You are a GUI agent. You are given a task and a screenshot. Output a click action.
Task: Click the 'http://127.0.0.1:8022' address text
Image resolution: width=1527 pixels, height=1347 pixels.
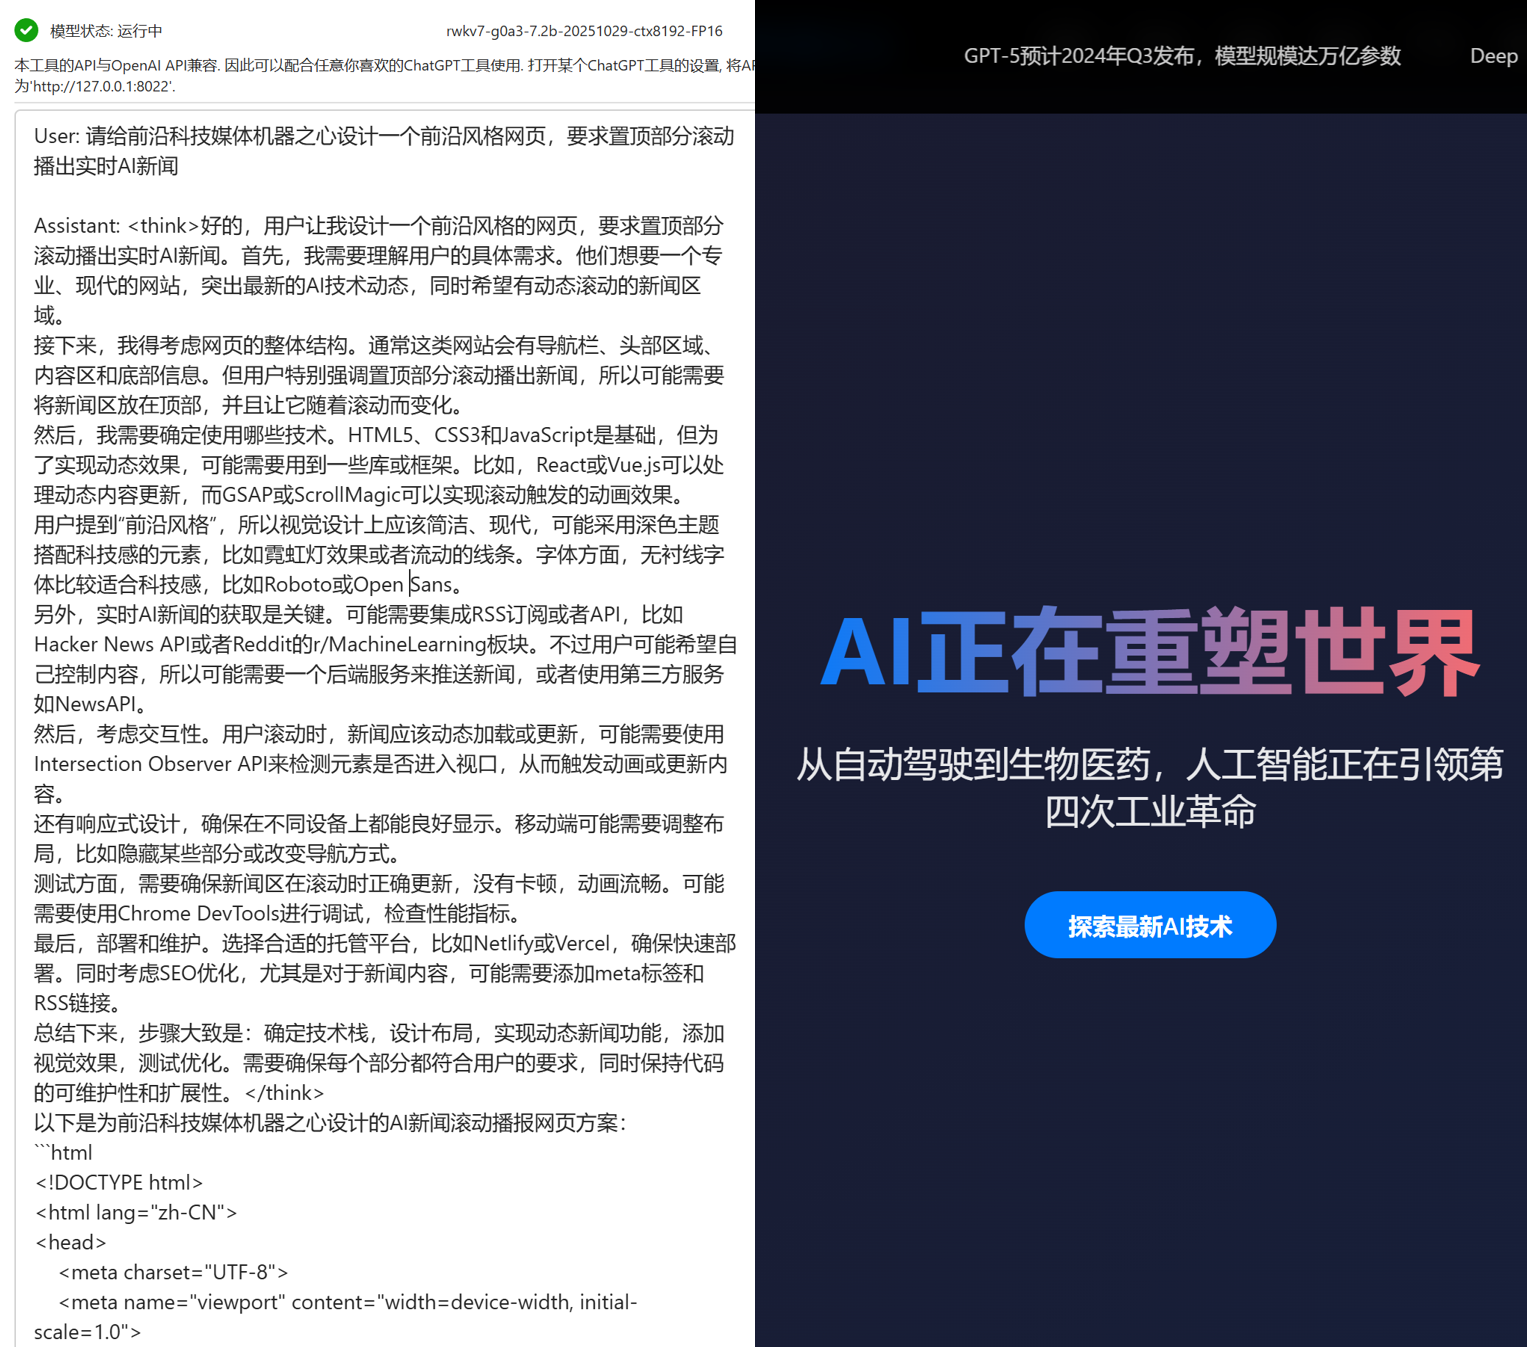(102, 87)
